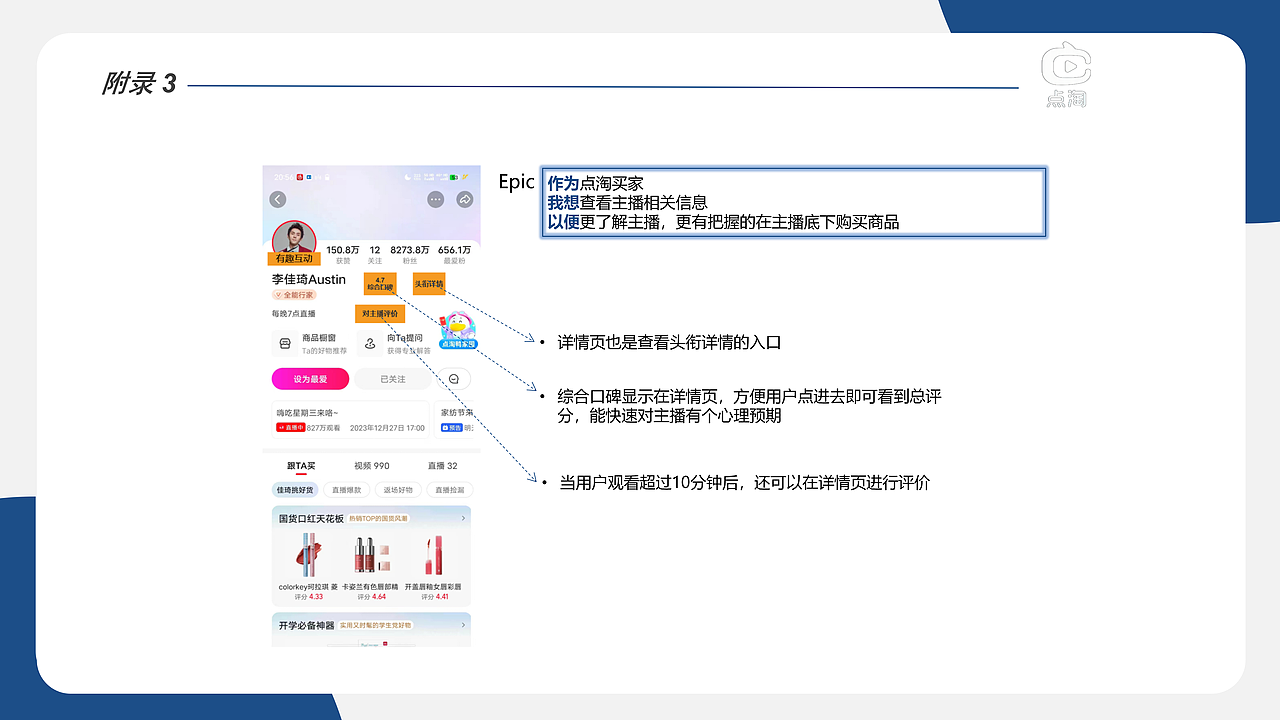Click the bullet about 综合口碑显示在详情页
This screenshot has height=720, width=1280.
click(749, 406)
